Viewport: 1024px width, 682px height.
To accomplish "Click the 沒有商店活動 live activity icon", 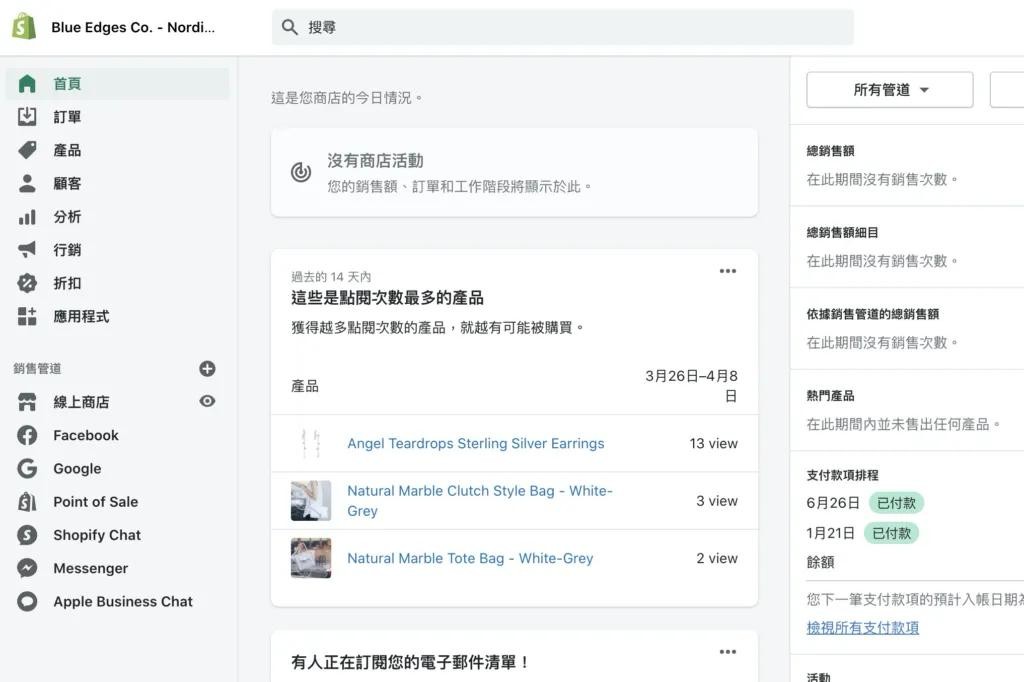I will pos(300,172).
